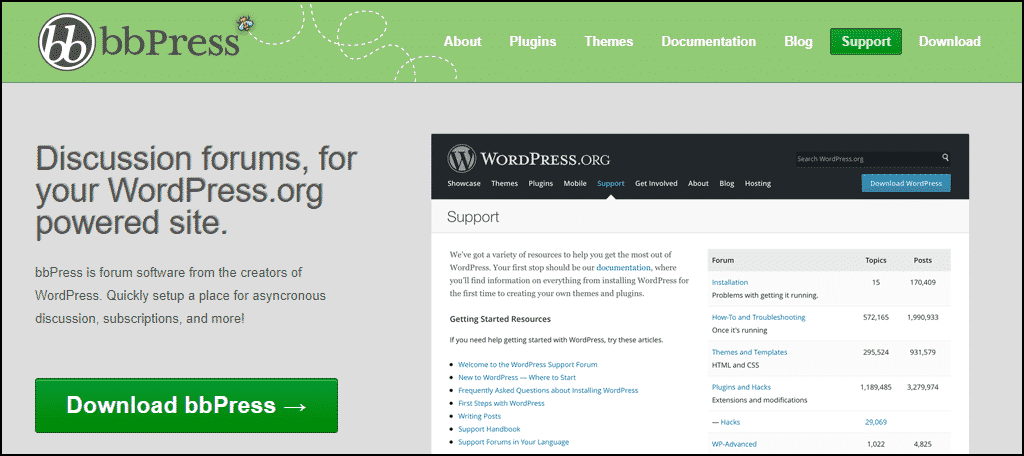Open How-To and Troubleshooting forum link
Viewport: 1024px width, 456px height.
tap(758, 317)
